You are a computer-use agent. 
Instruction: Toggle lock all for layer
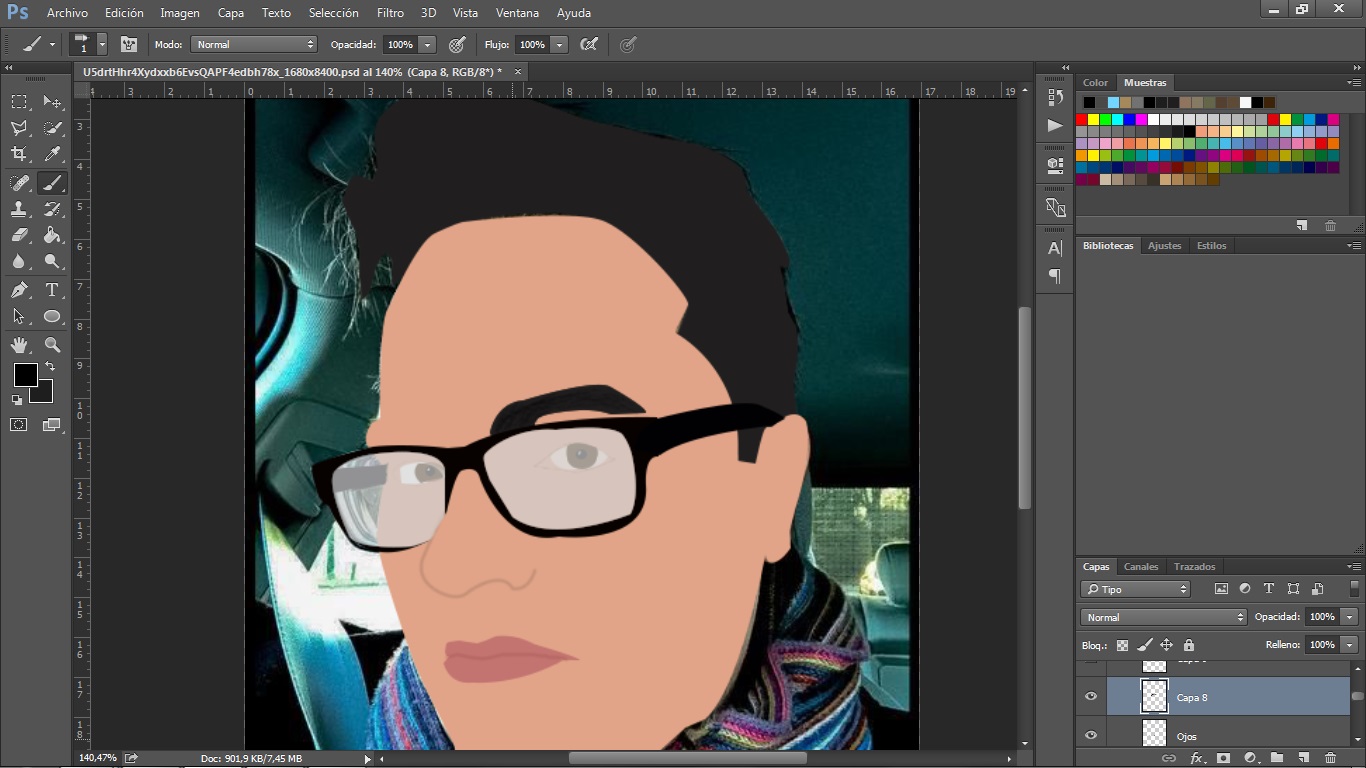click(x=1189, y=645)
